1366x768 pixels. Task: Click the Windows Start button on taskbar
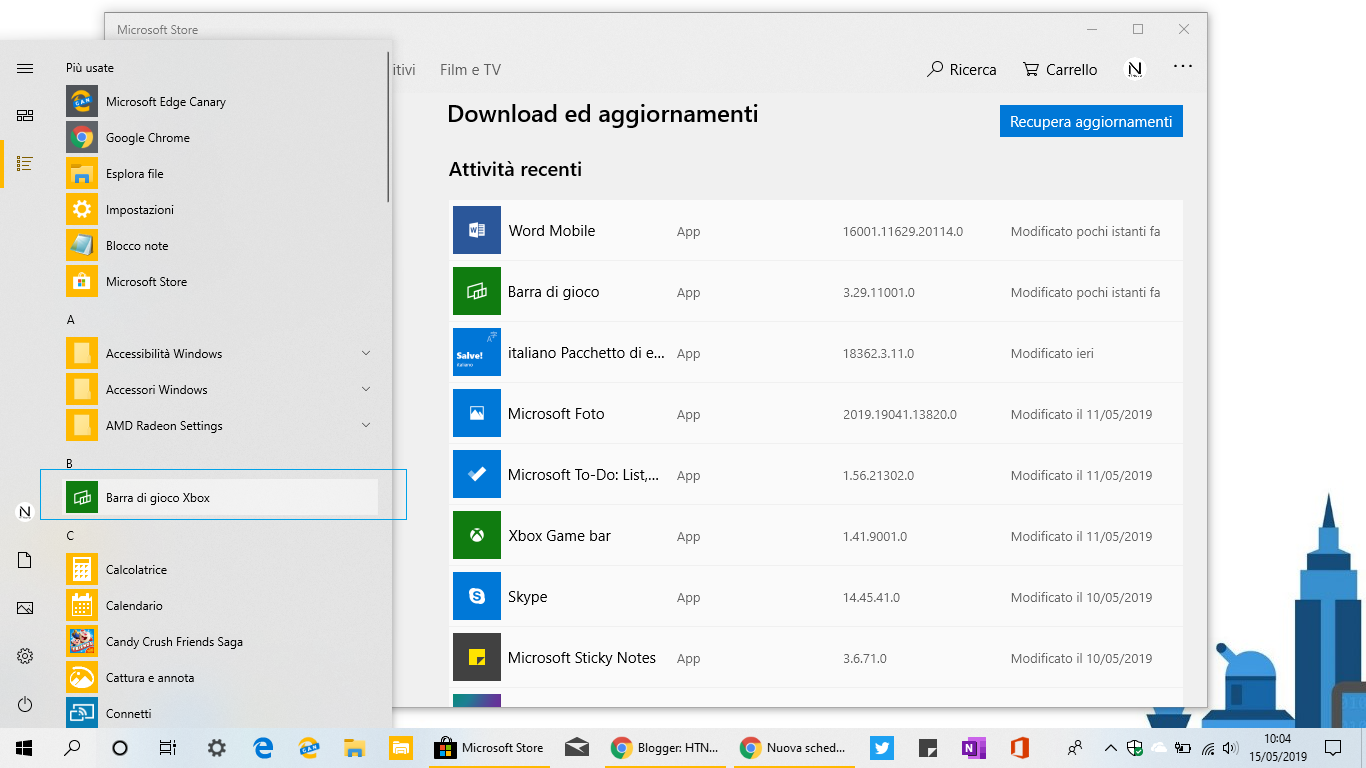tap(24, 747)
